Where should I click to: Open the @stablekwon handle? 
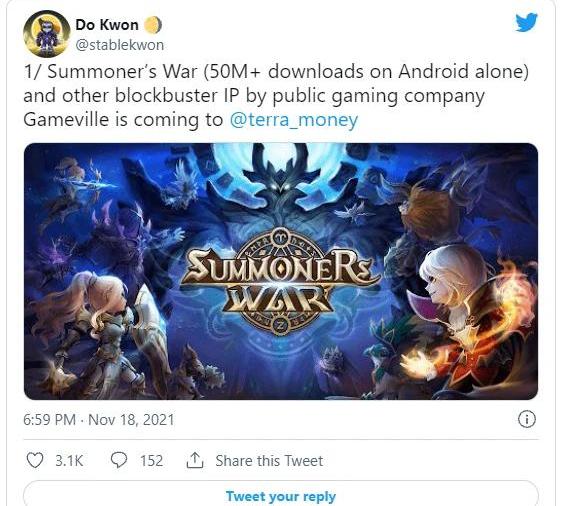120,45
